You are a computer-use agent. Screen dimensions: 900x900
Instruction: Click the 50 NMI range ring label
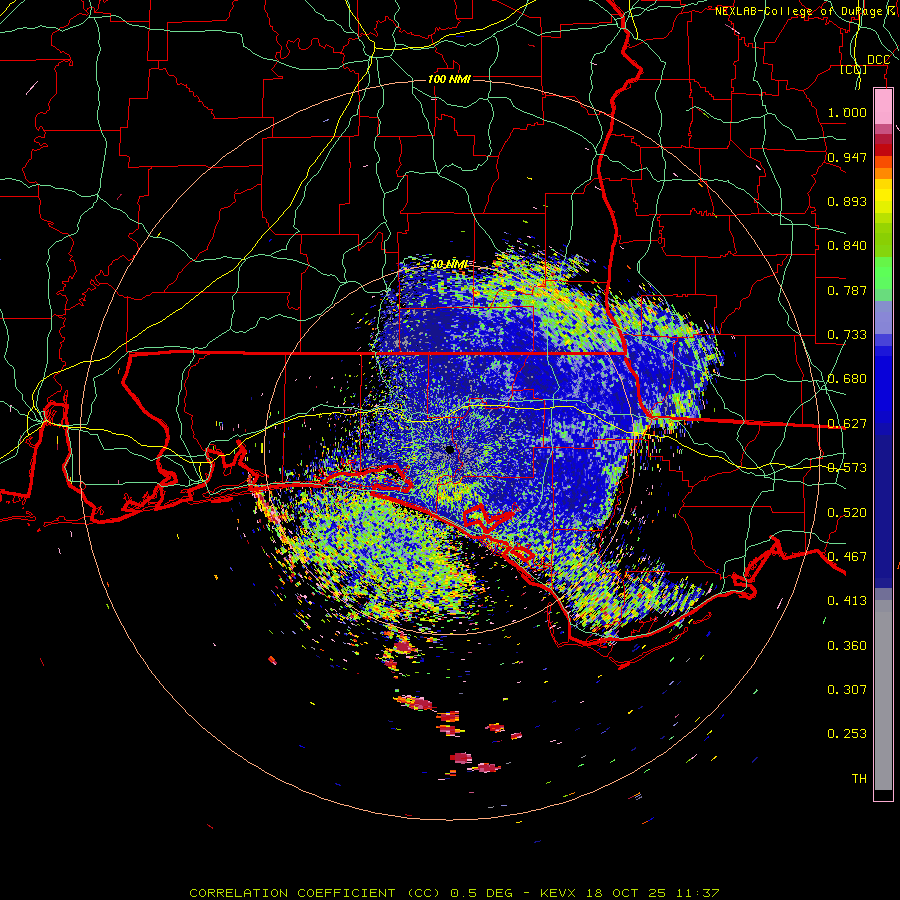click(449, 265)
